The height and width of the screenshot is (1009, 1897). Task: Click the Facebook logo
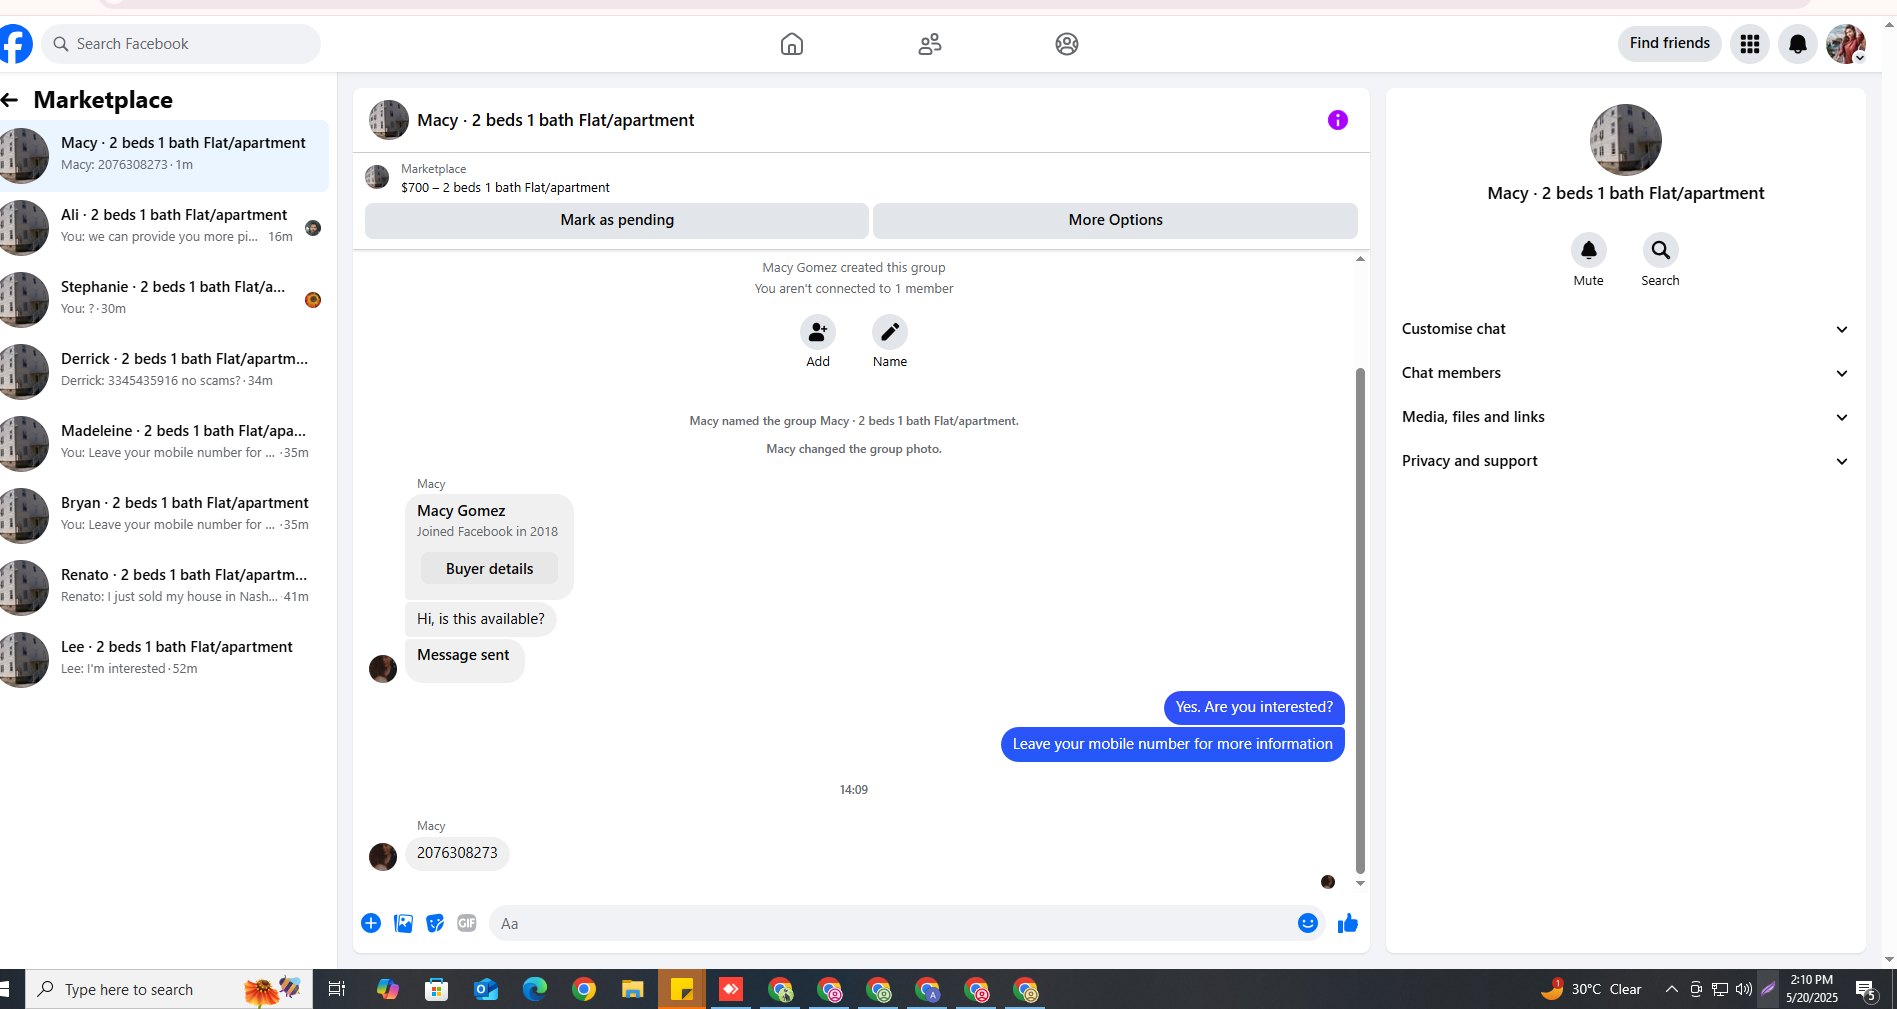click(x=15, y=44)
